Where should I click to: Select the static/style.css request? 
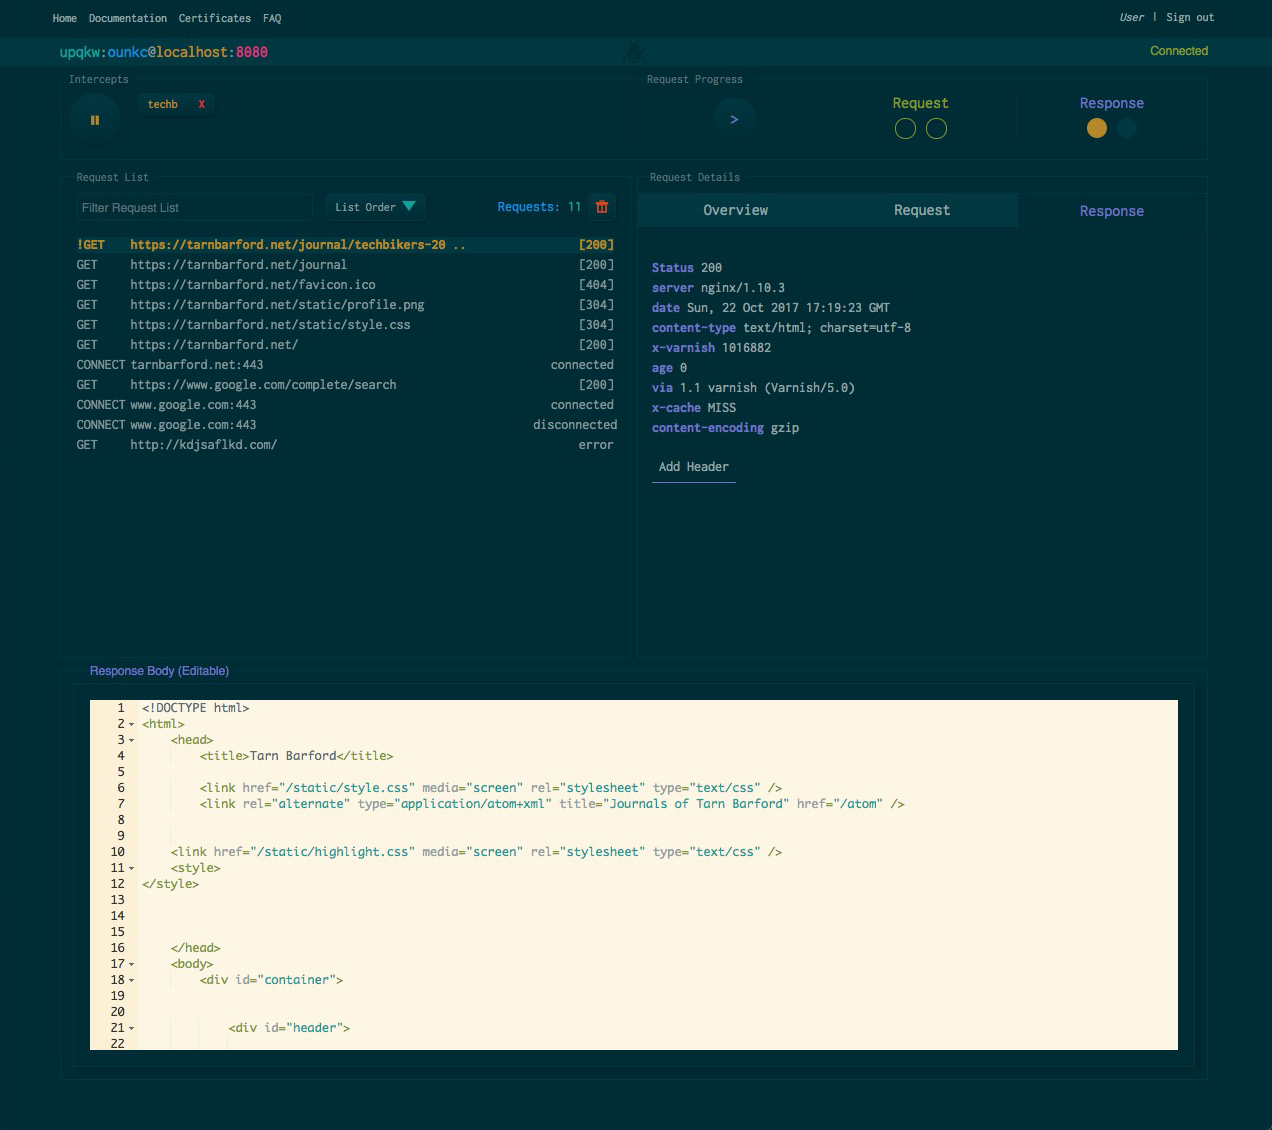tap(345, 325)
